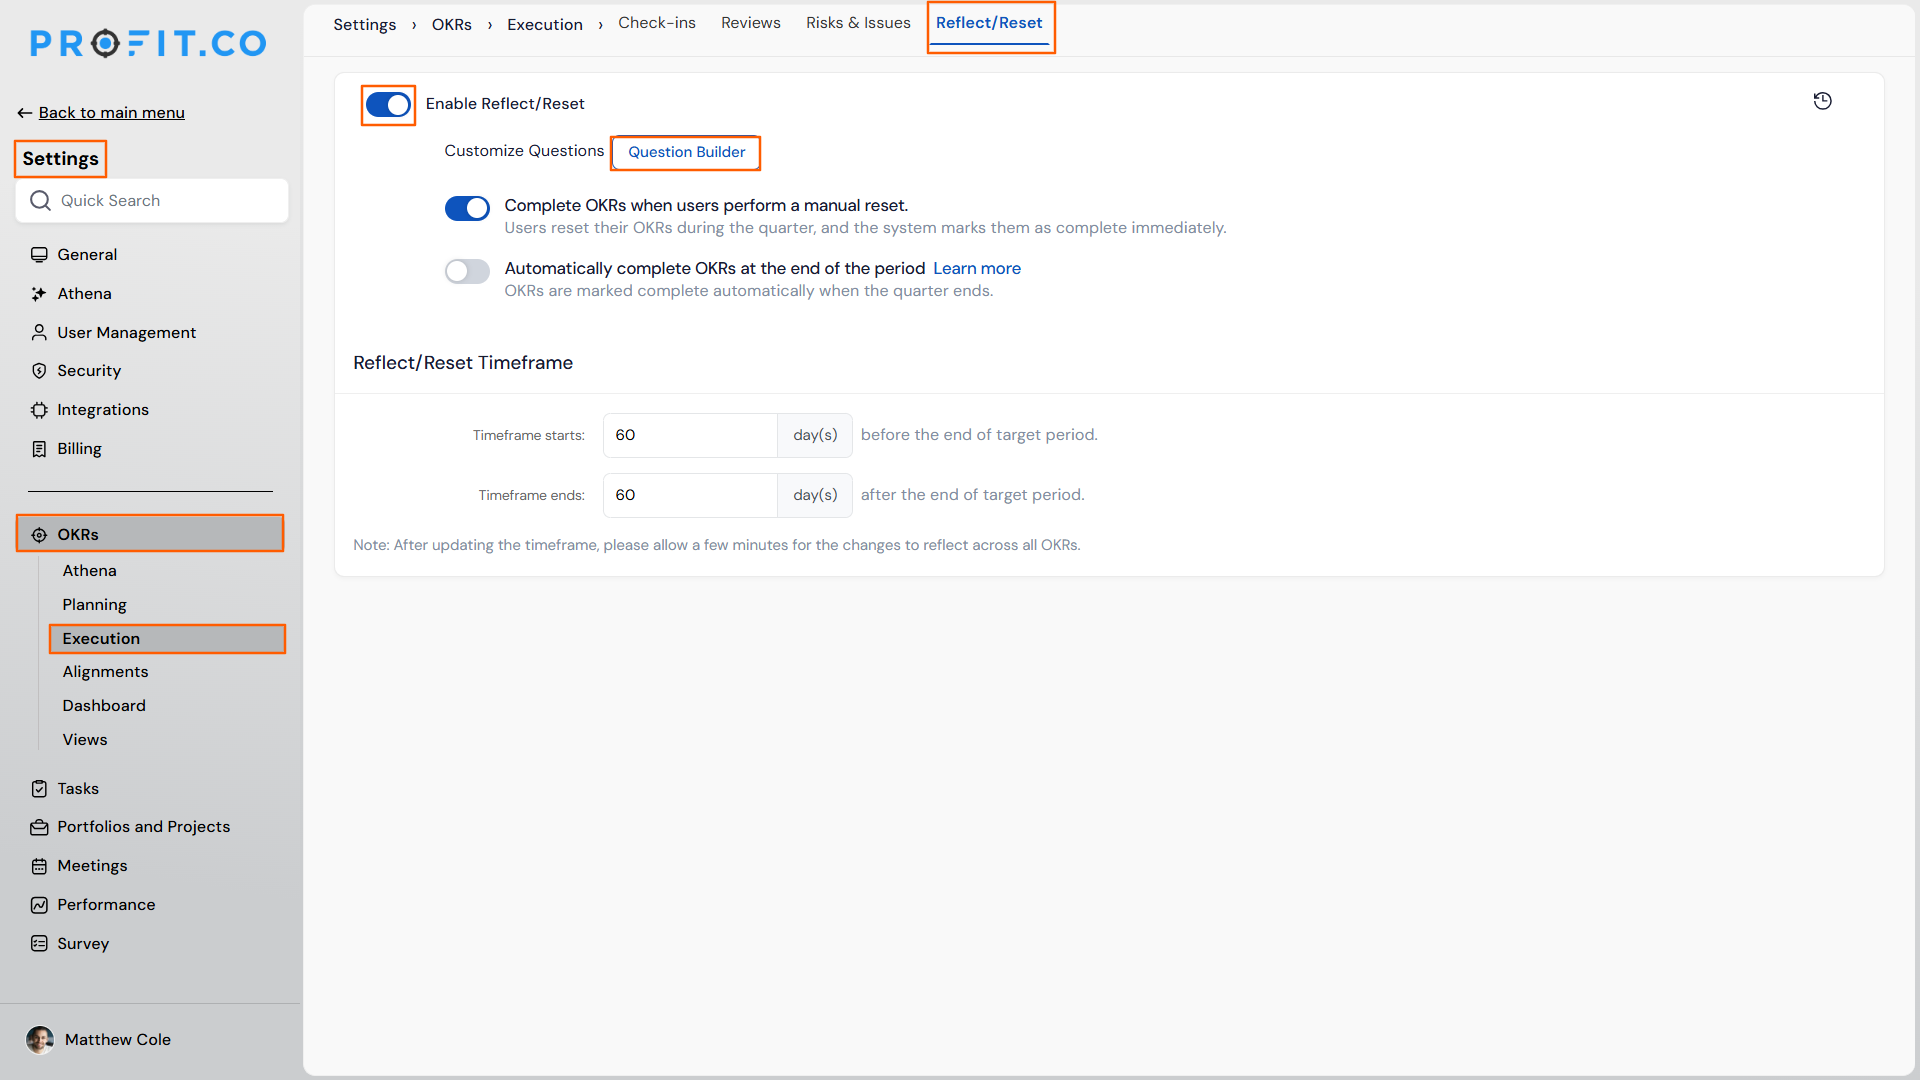Collapse the OKRs section in the sidebar
This screenshot has width=1920, height=1080.
coord(150,534)
